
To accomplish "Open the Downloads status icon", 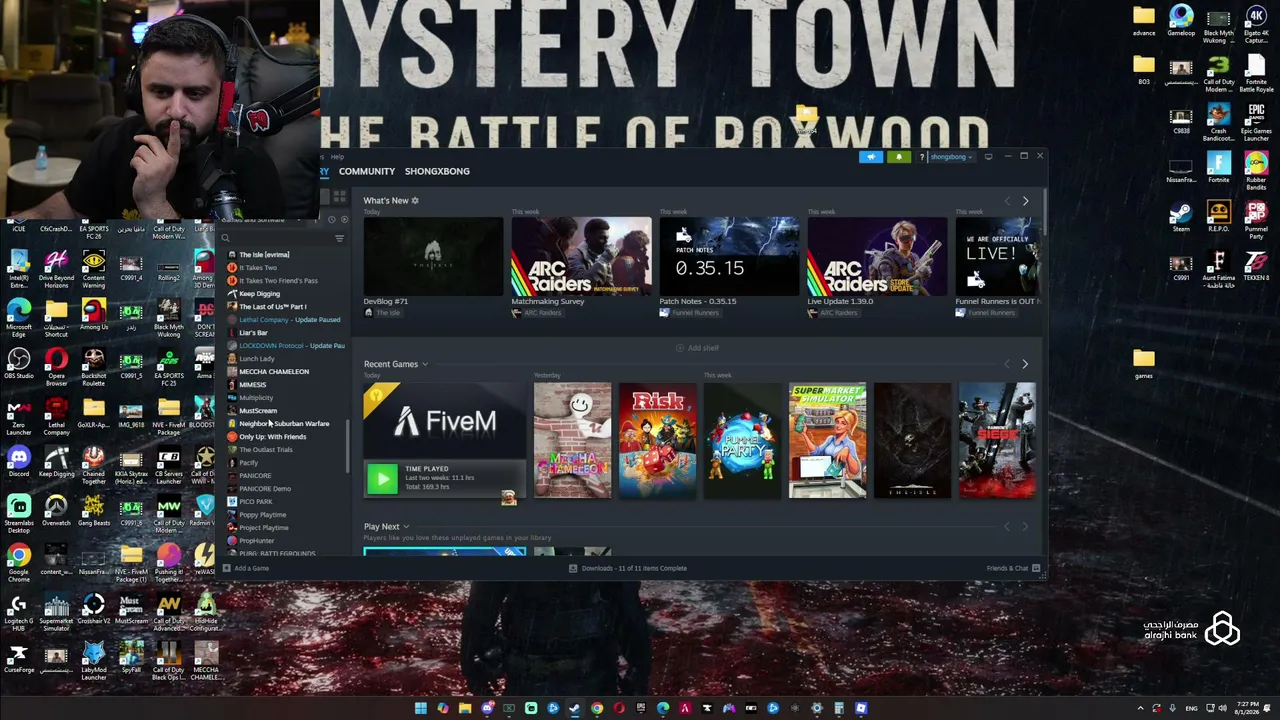I will 573,568.
